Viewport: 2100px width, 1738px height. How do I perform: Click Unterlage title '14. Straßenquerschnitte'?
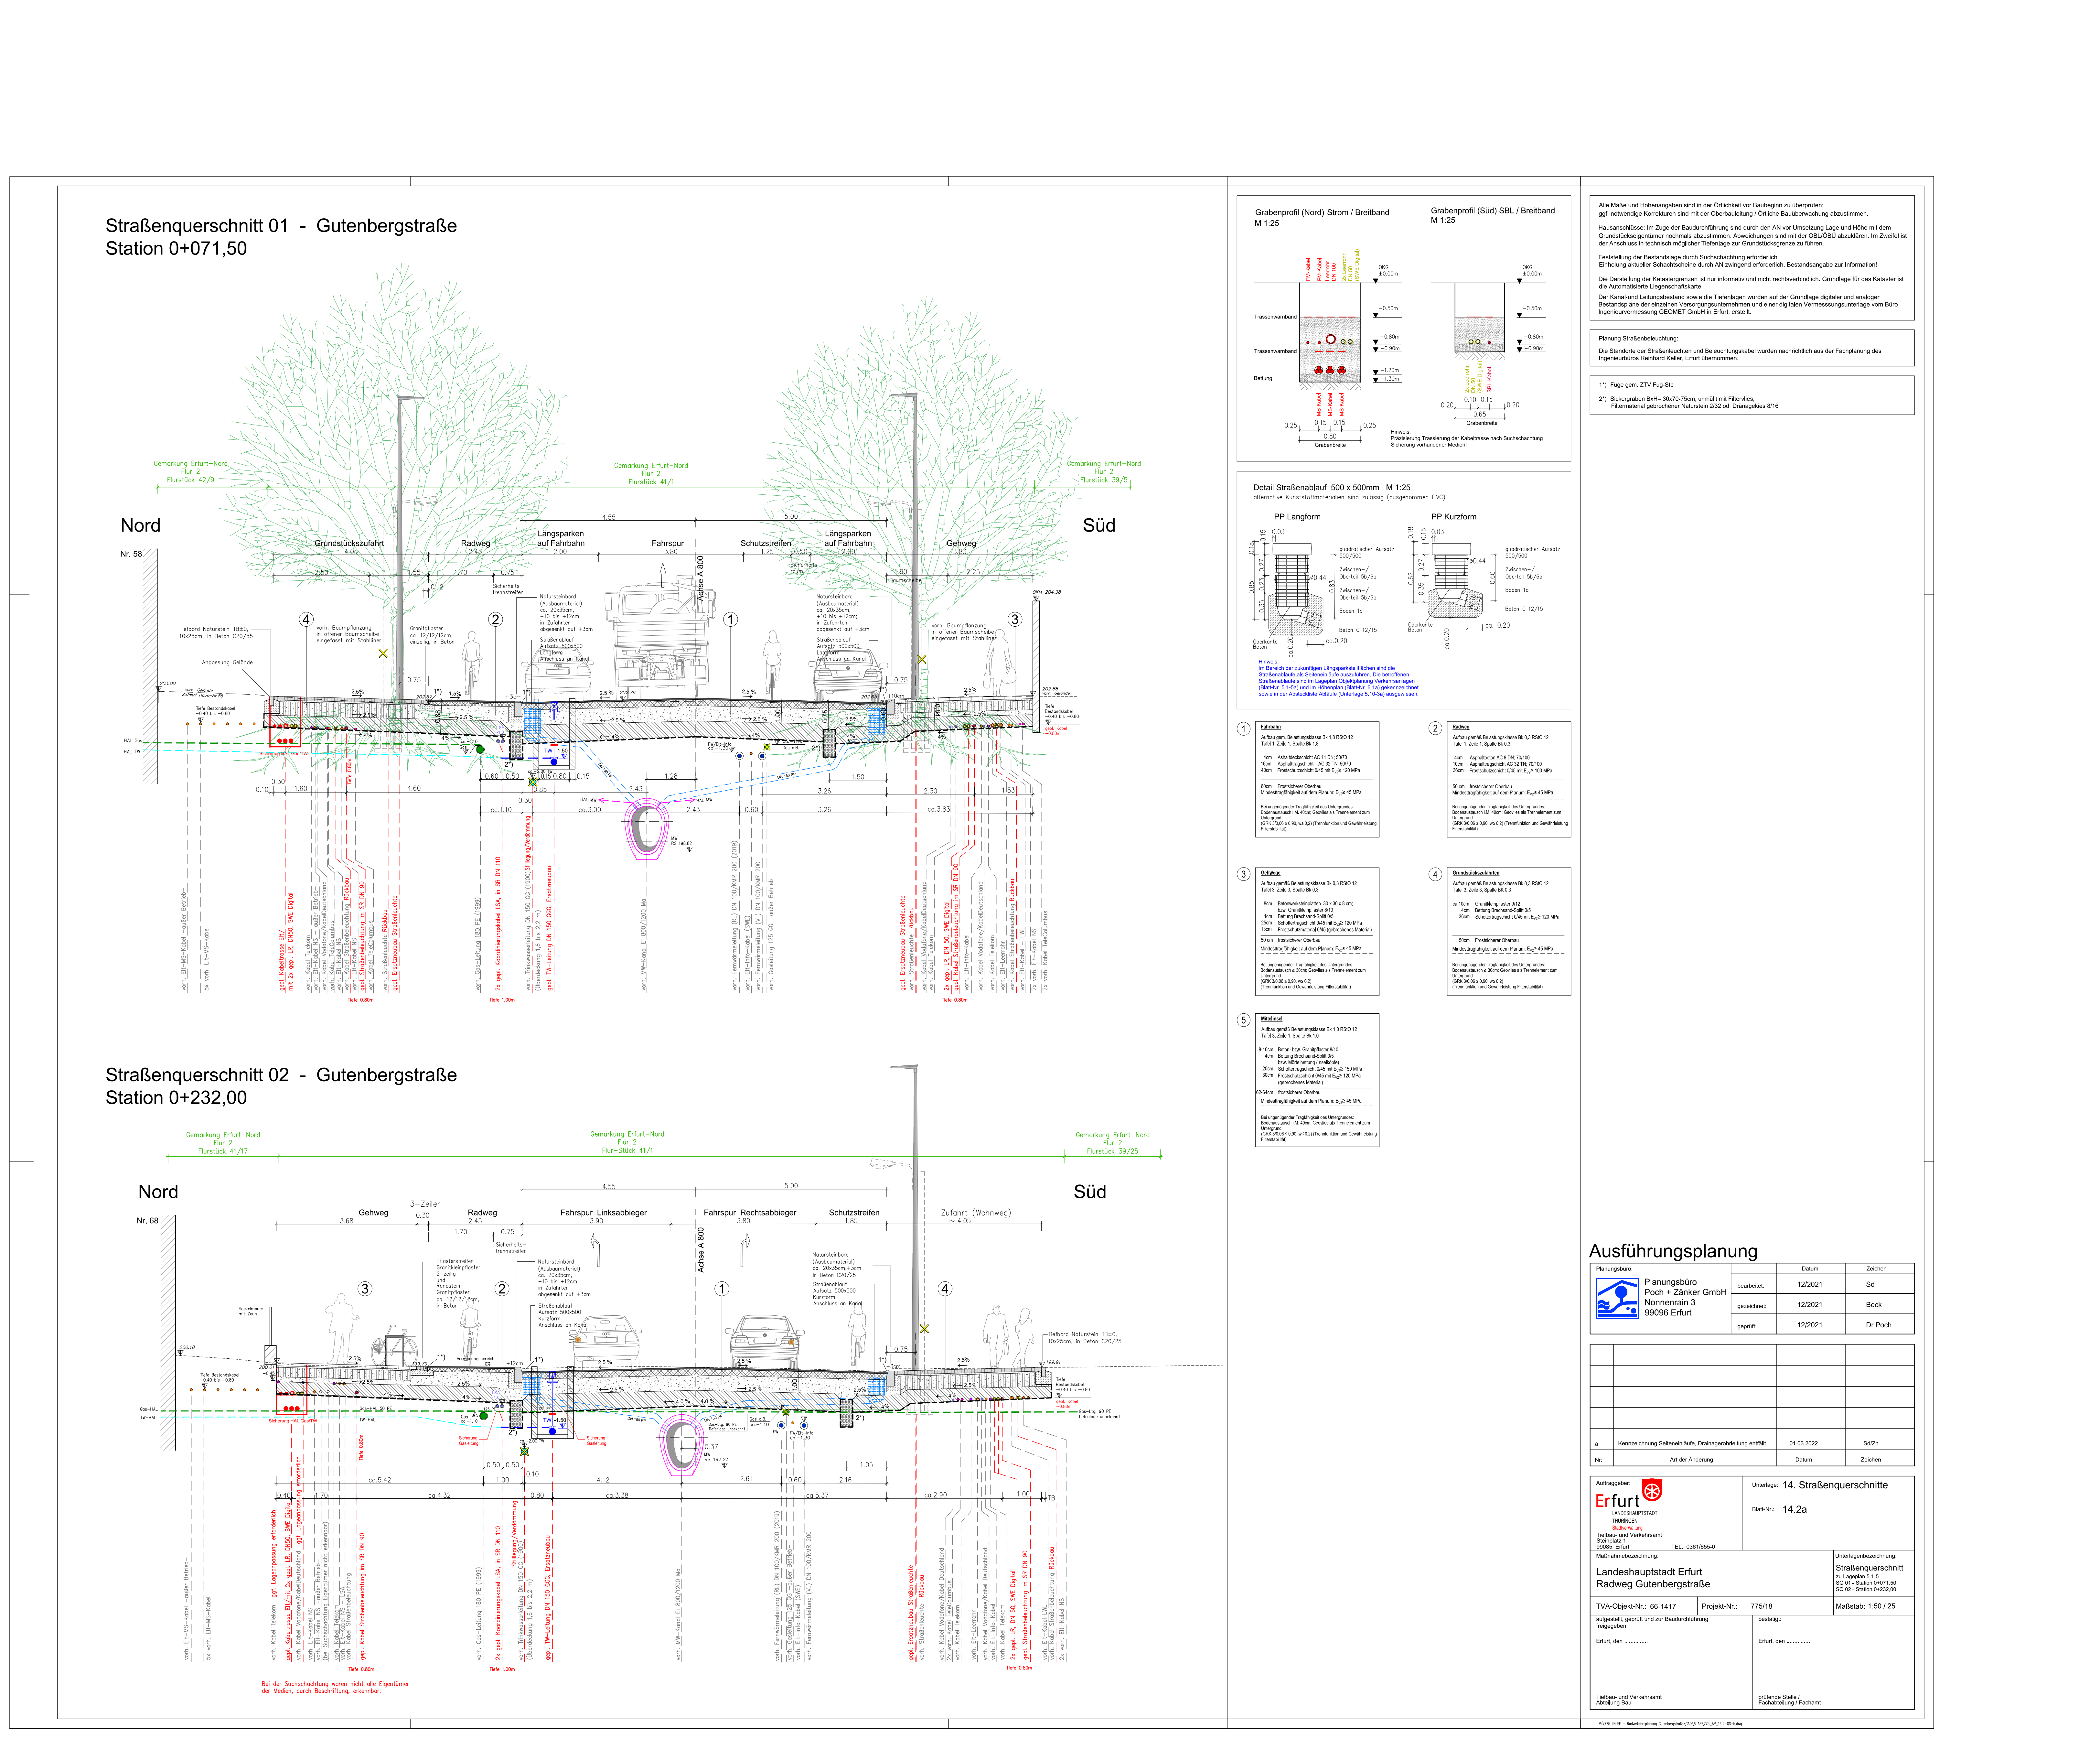tap(1835, 1485)
